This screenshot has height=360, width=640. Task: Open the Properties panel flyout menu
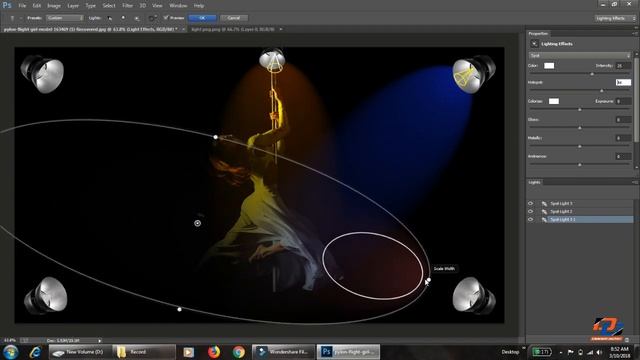pos(635,33)
